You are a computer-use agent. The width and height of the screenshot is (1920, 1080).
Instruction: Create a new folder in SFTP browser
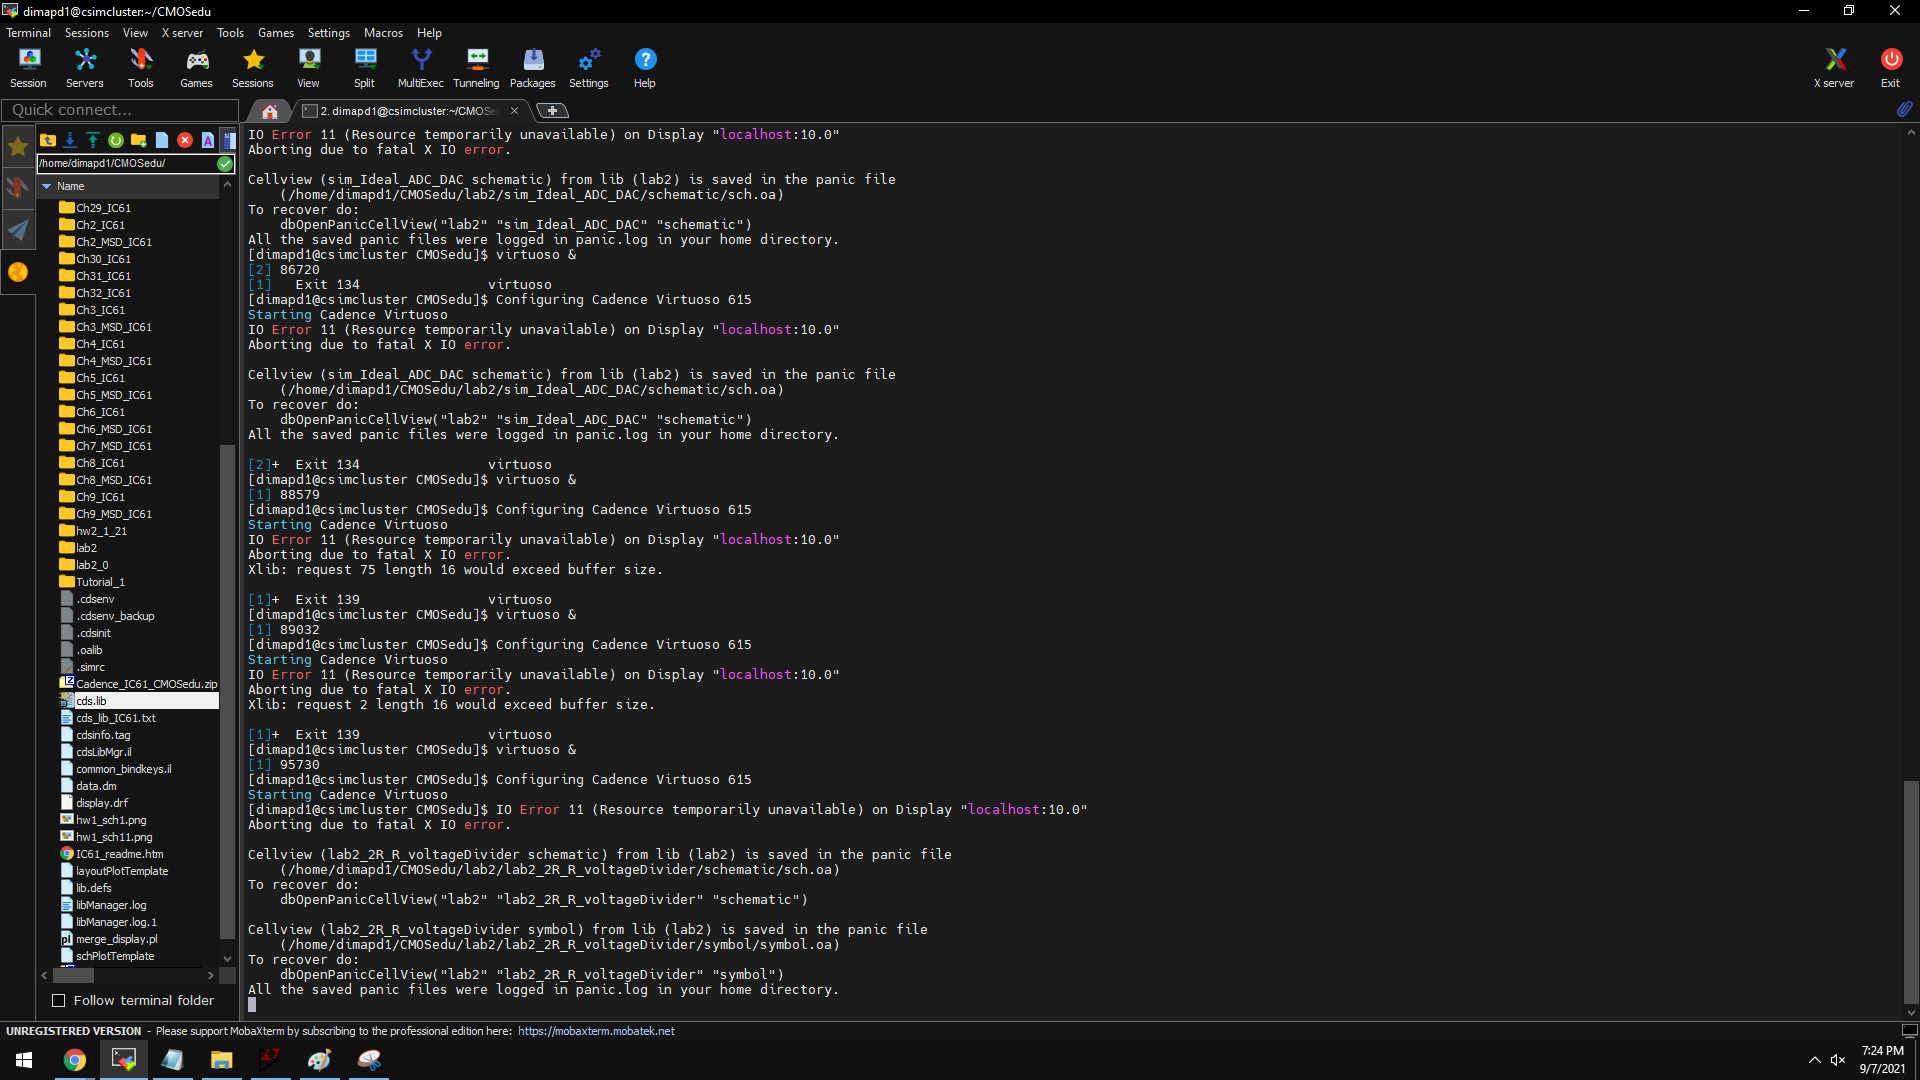click(x=139, y=140)
